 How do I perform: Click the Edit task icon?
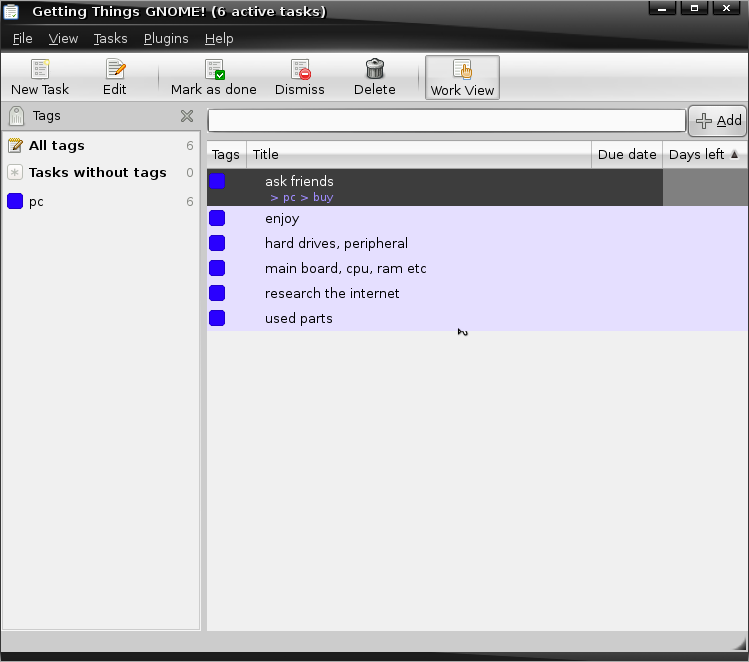coord(115,70)
